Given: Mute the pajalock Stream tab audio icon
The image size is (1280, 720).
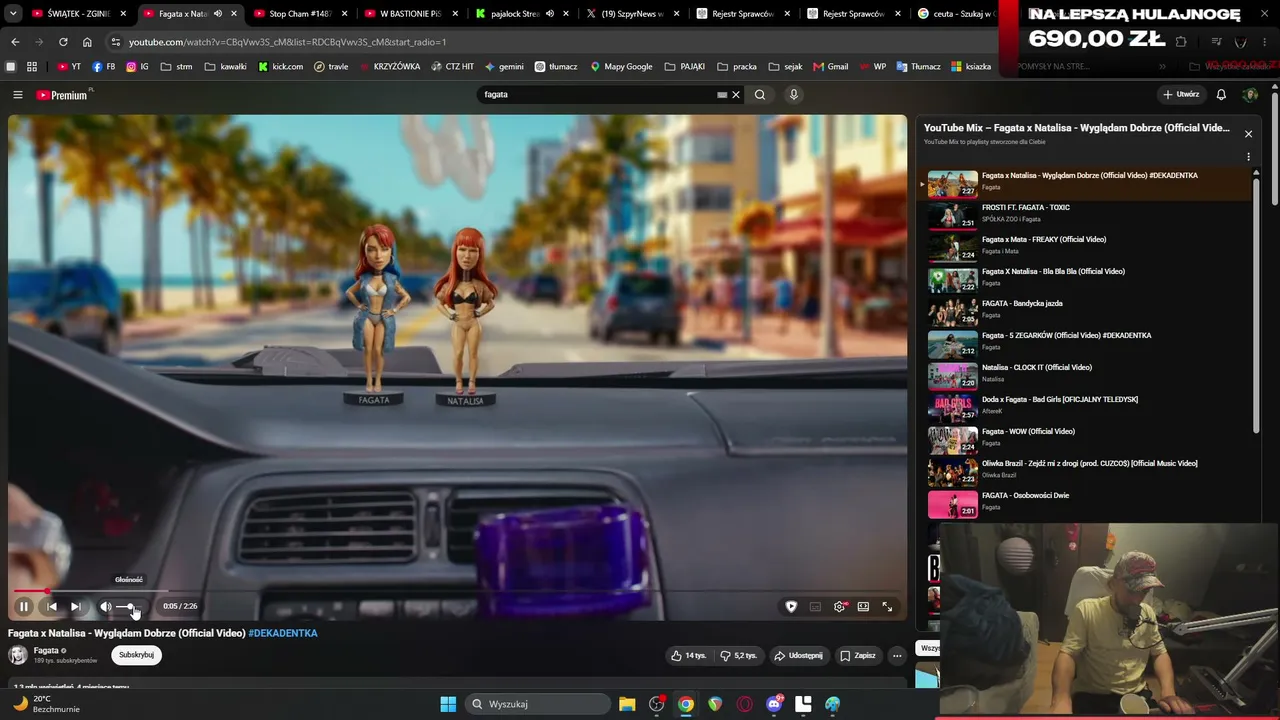Looking at the screenshot, I should [549, 14].
